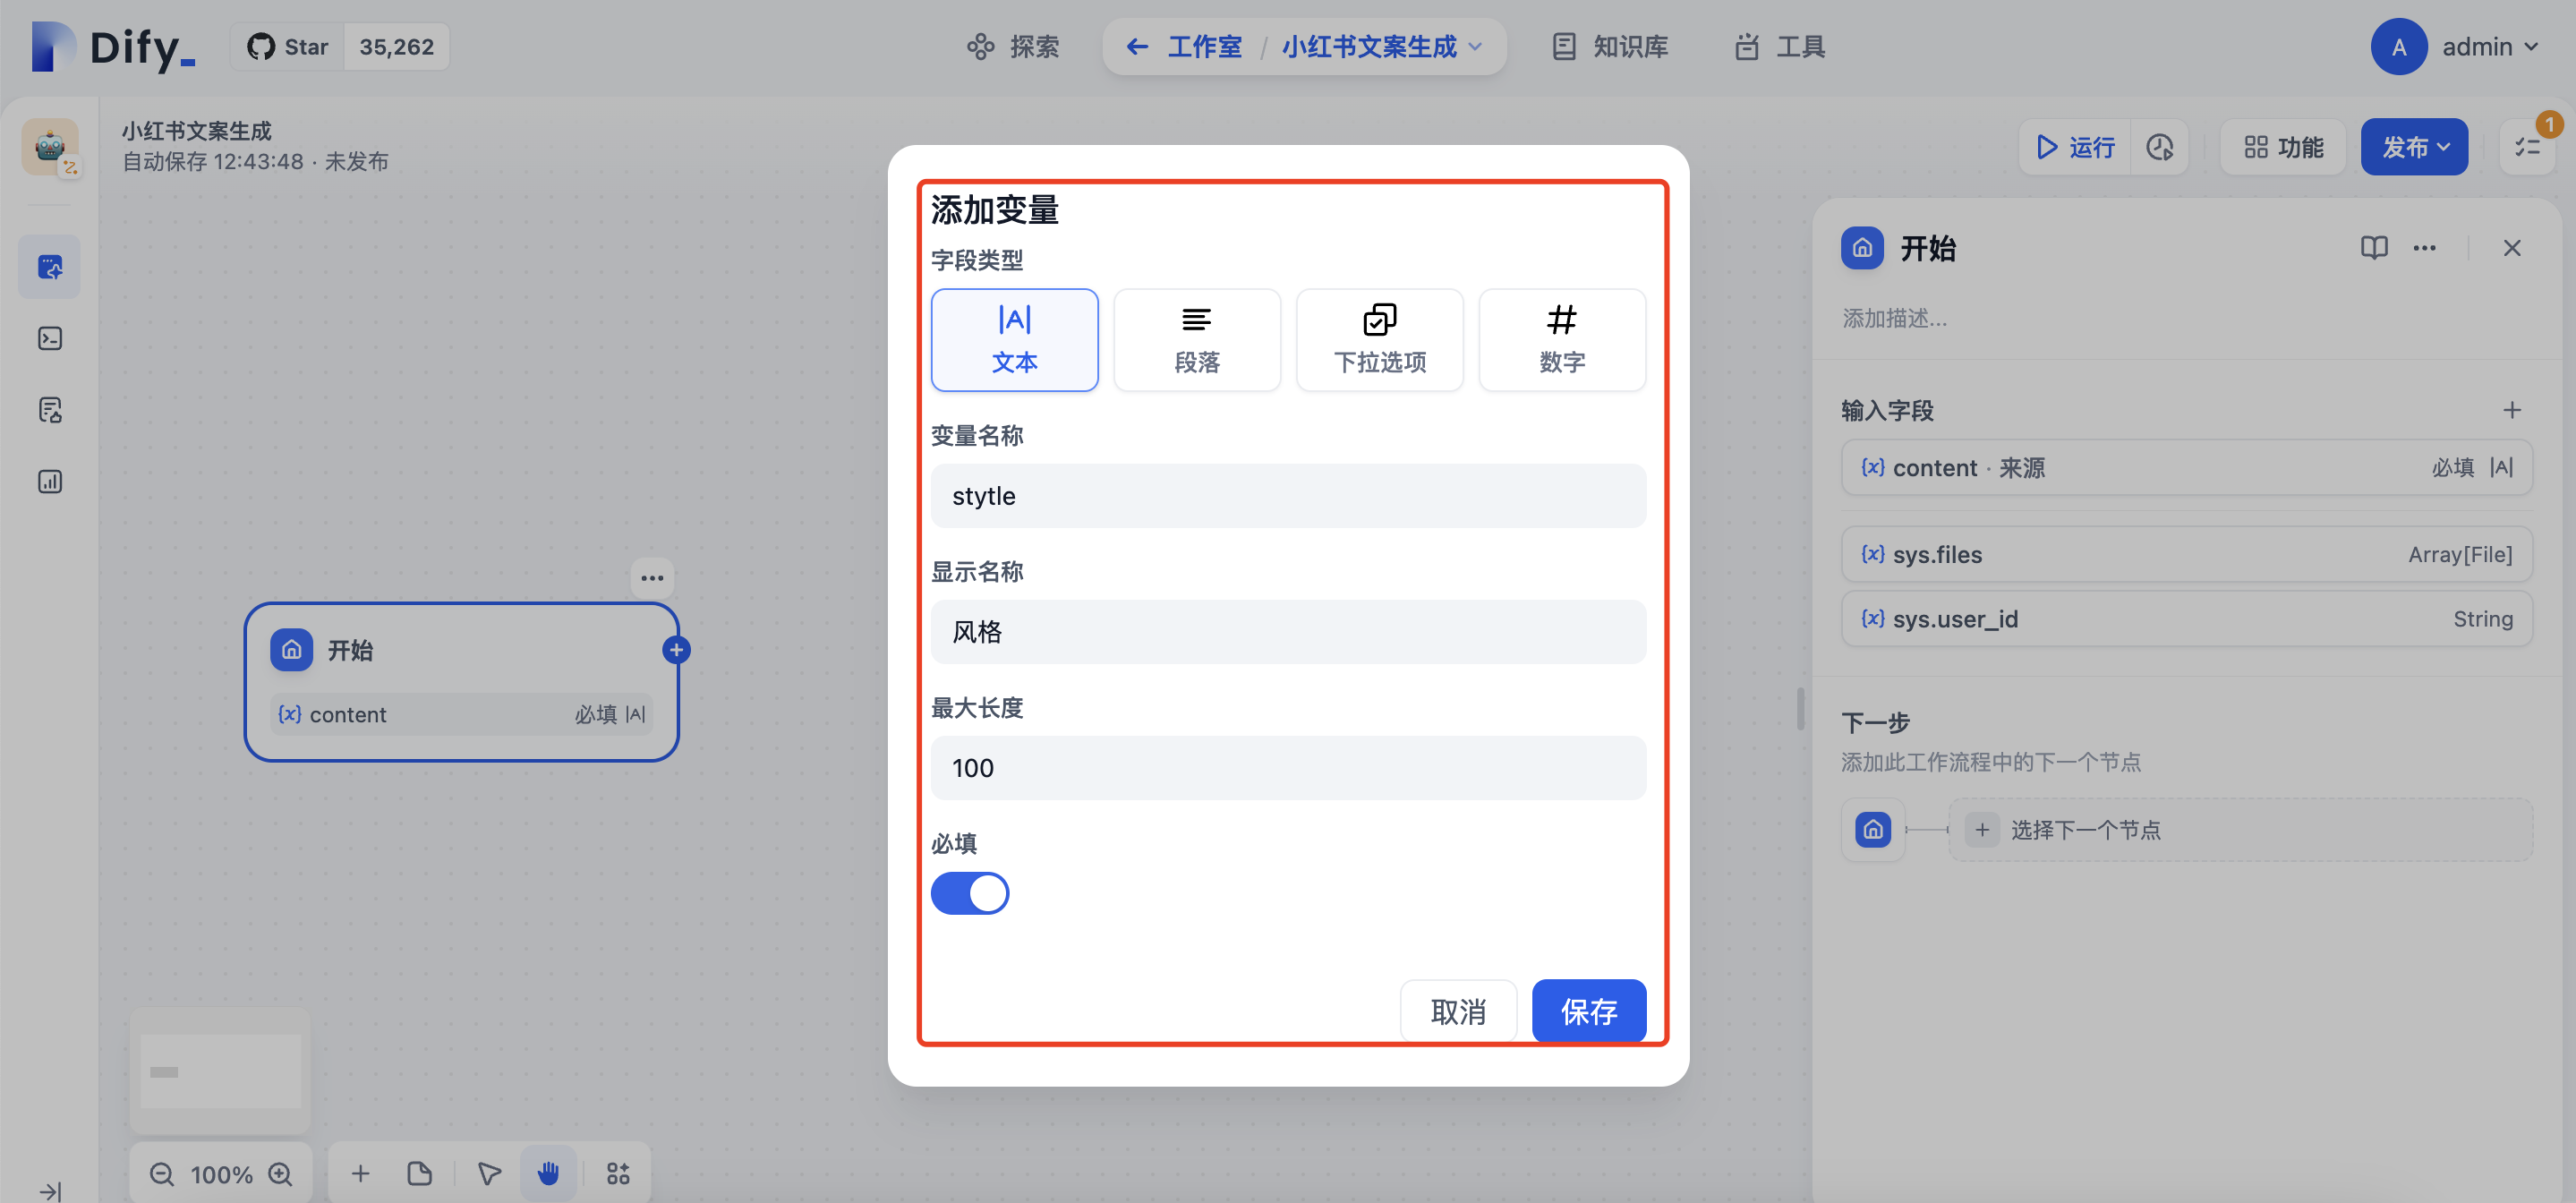The width and height of the screenshot is (2576, 1203).
Task: Select the 段落 paragraph field type
Action: pyautogui.click(x=1196, y=340)
